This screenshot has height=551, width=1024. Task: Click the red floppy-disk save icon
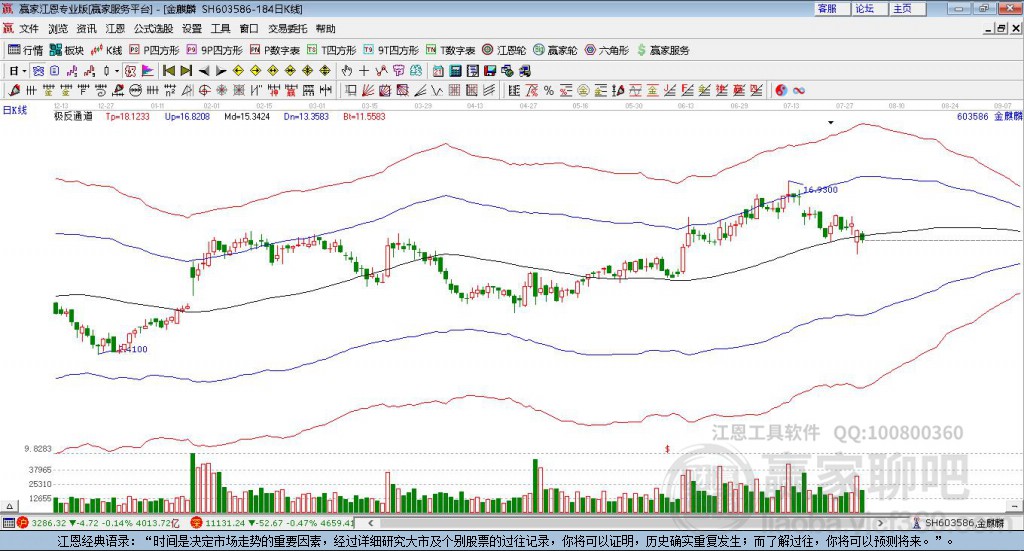490,71
